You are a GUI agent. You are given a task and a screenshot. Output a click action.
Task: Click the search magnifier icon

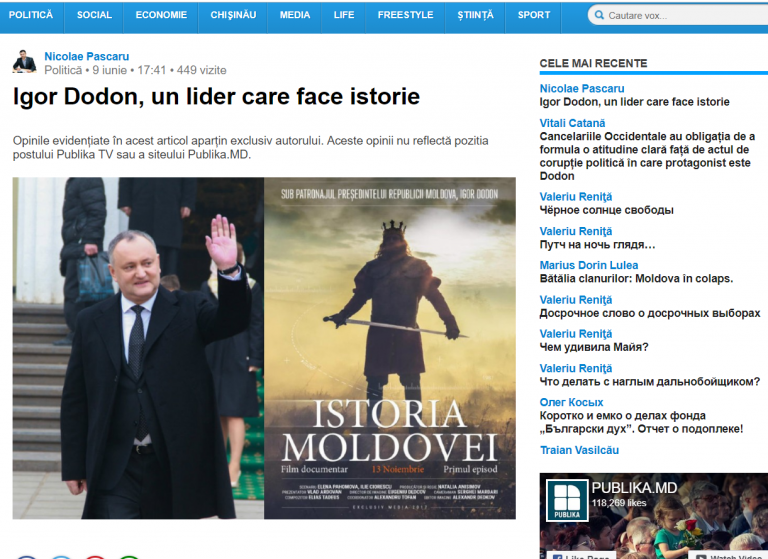click(x=599, y=15)
